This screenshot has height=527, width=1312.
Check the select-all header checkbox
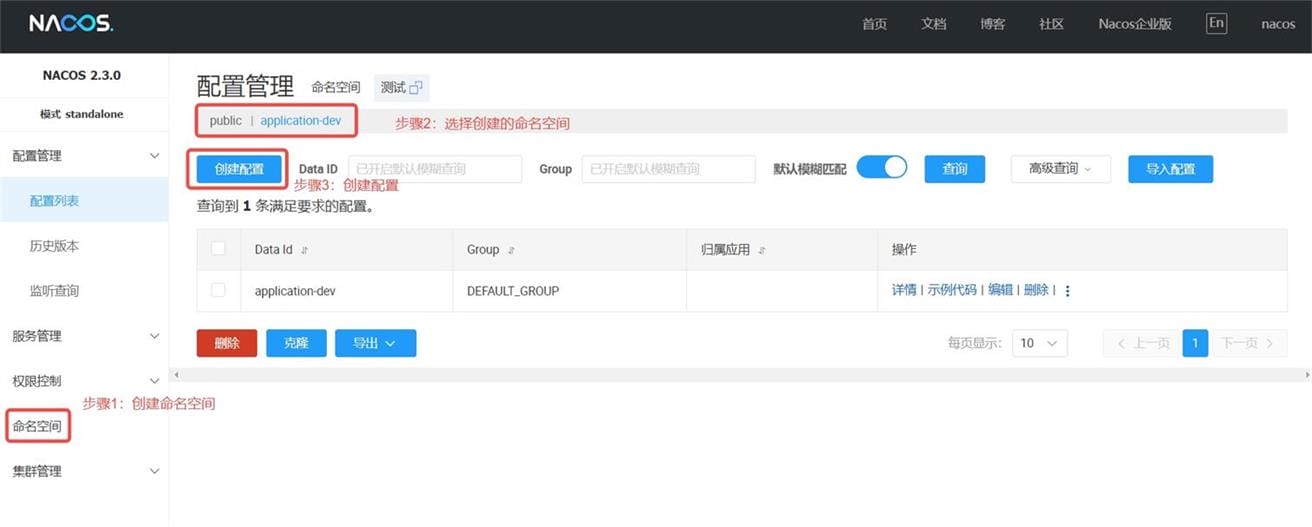pyautogui.click(x=218, y=249)
